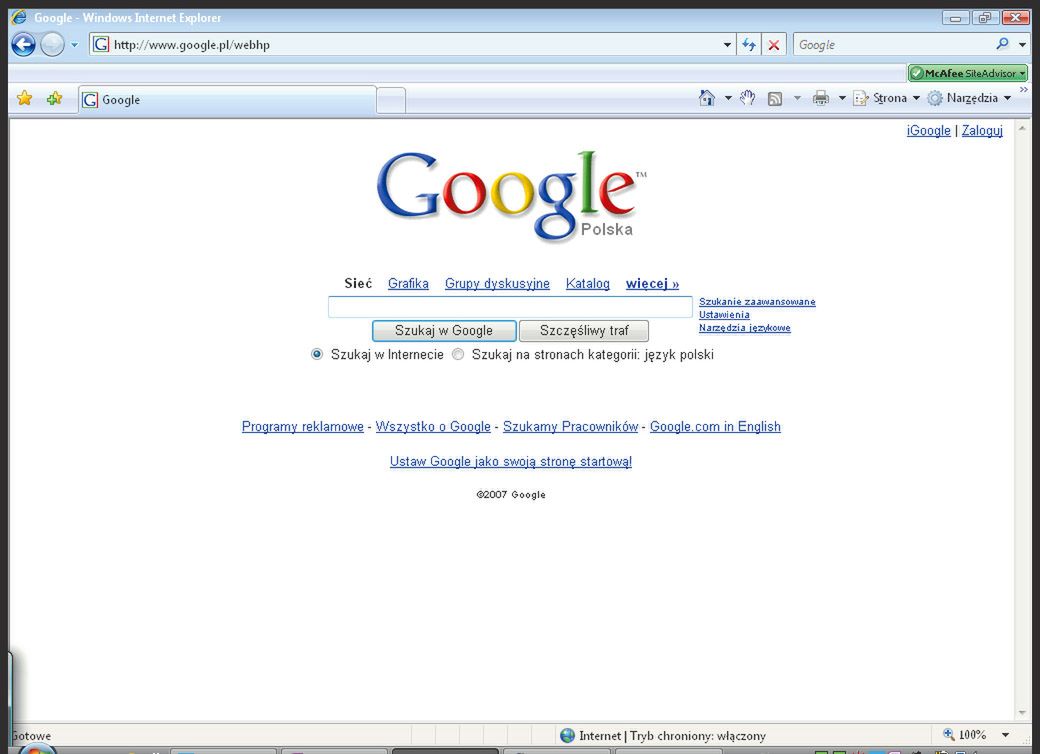Viewport: 1040px width, 754px height.
Task: Click the page scrollbar down arrow
Action: 1021,713
